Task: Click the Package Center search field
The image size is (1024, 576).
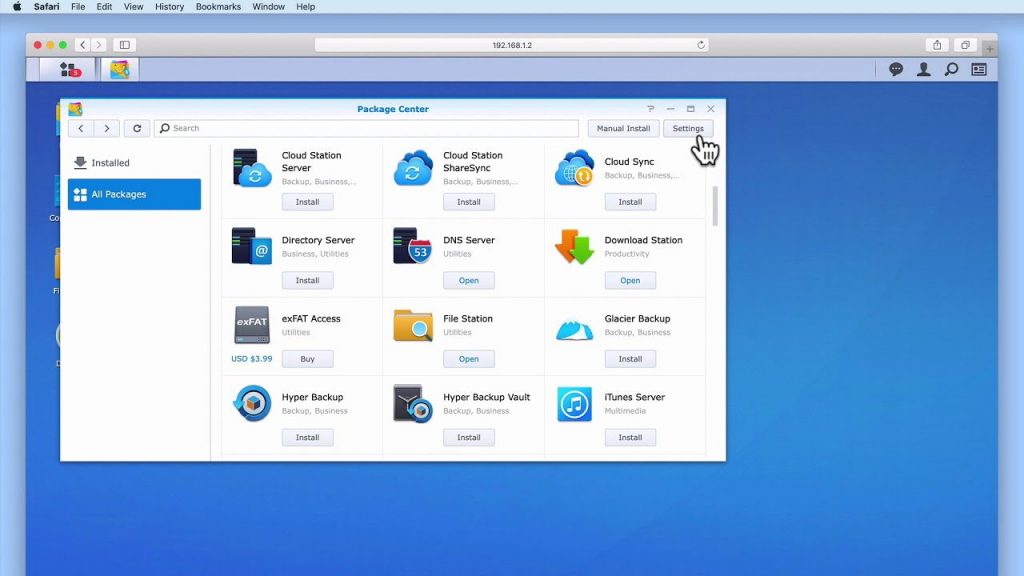Action: [366, 128]
